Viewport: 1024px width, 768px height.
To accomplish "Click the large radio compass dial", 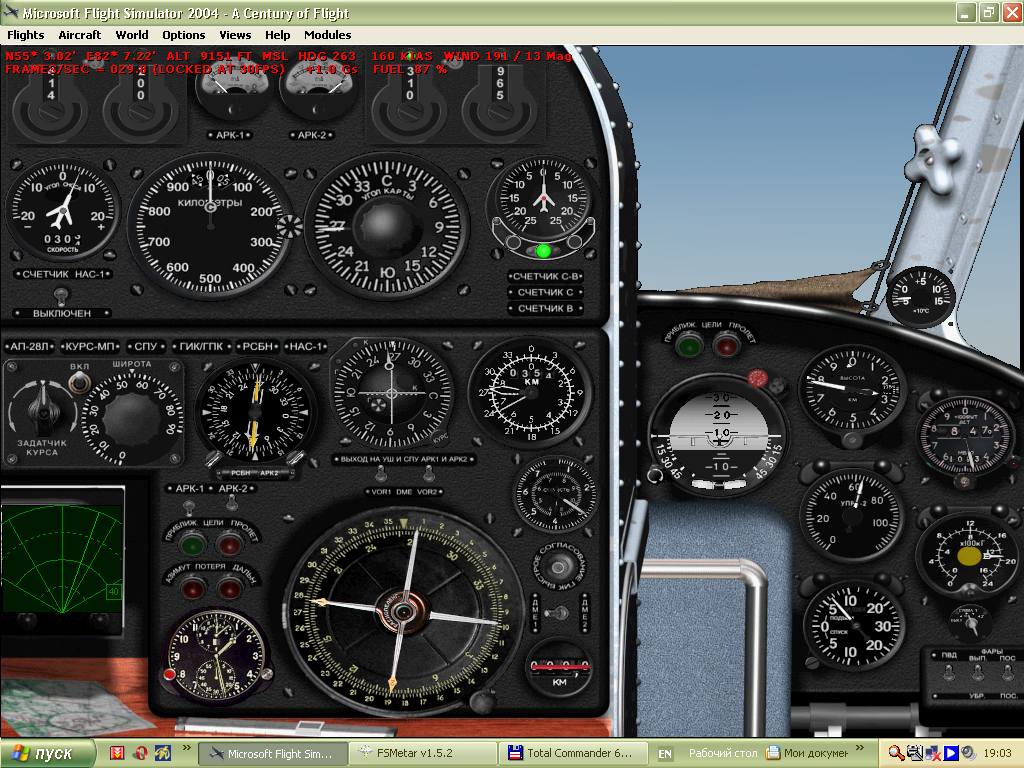I will 402,611.
